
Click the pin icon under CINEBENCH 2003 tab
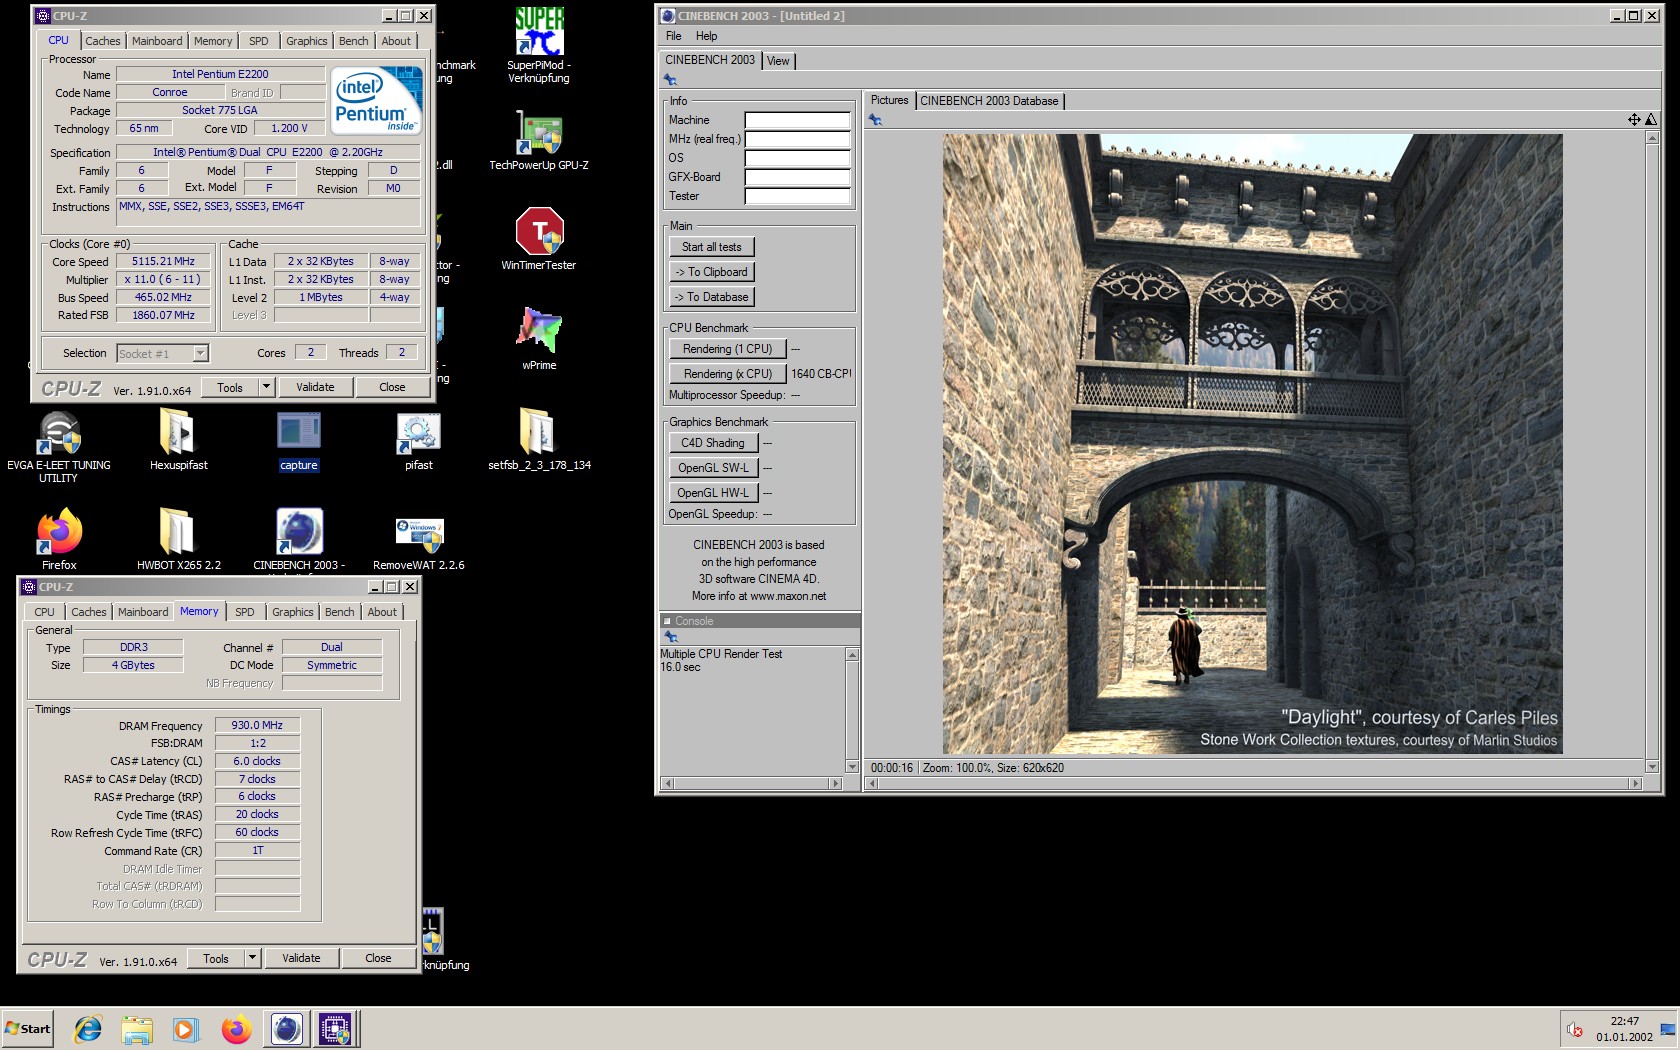tap(671, 80)
